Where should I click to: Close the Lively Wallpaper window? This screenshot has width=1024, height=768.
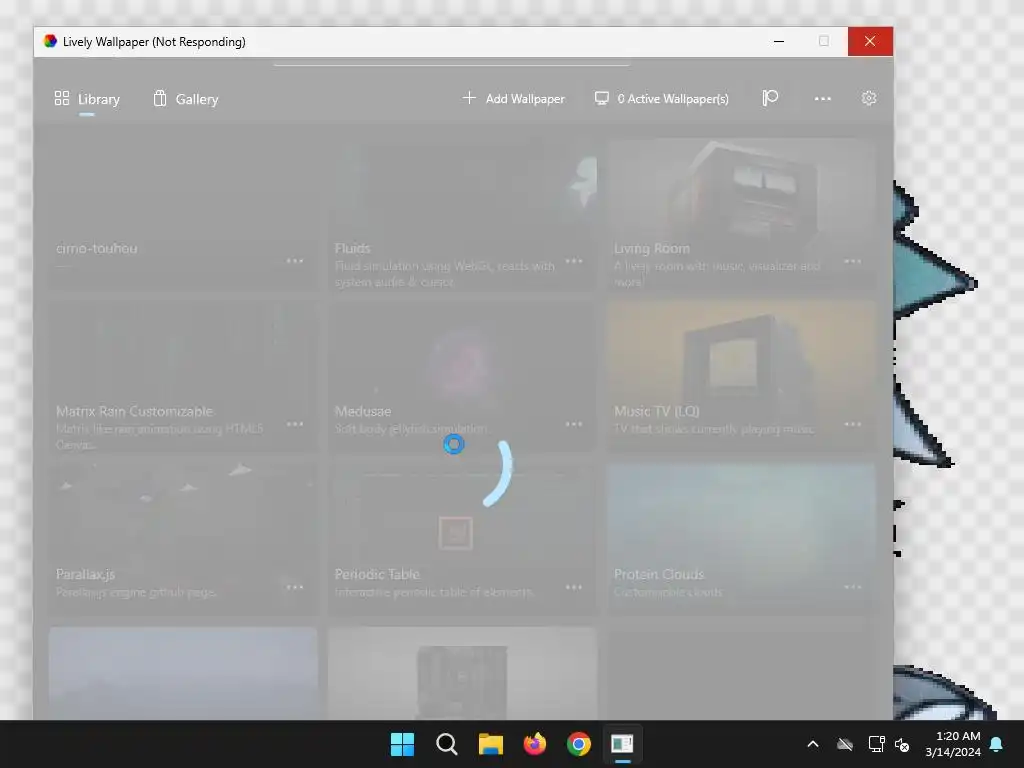[870, 41]
